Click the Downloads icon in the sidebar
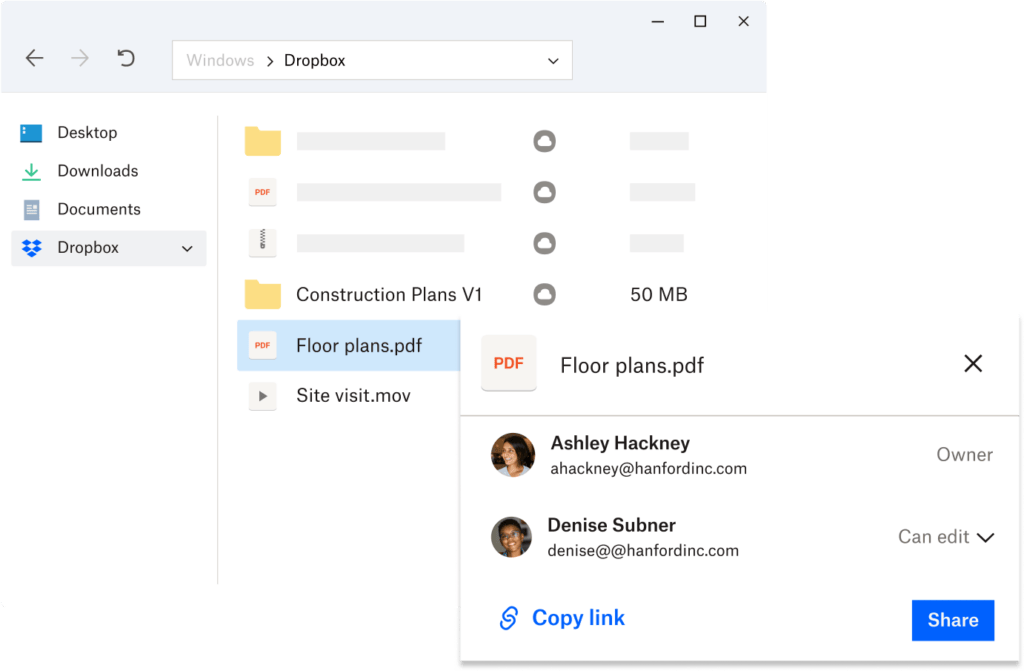This screenshot has width=1024, height=671. click(30, 170)
